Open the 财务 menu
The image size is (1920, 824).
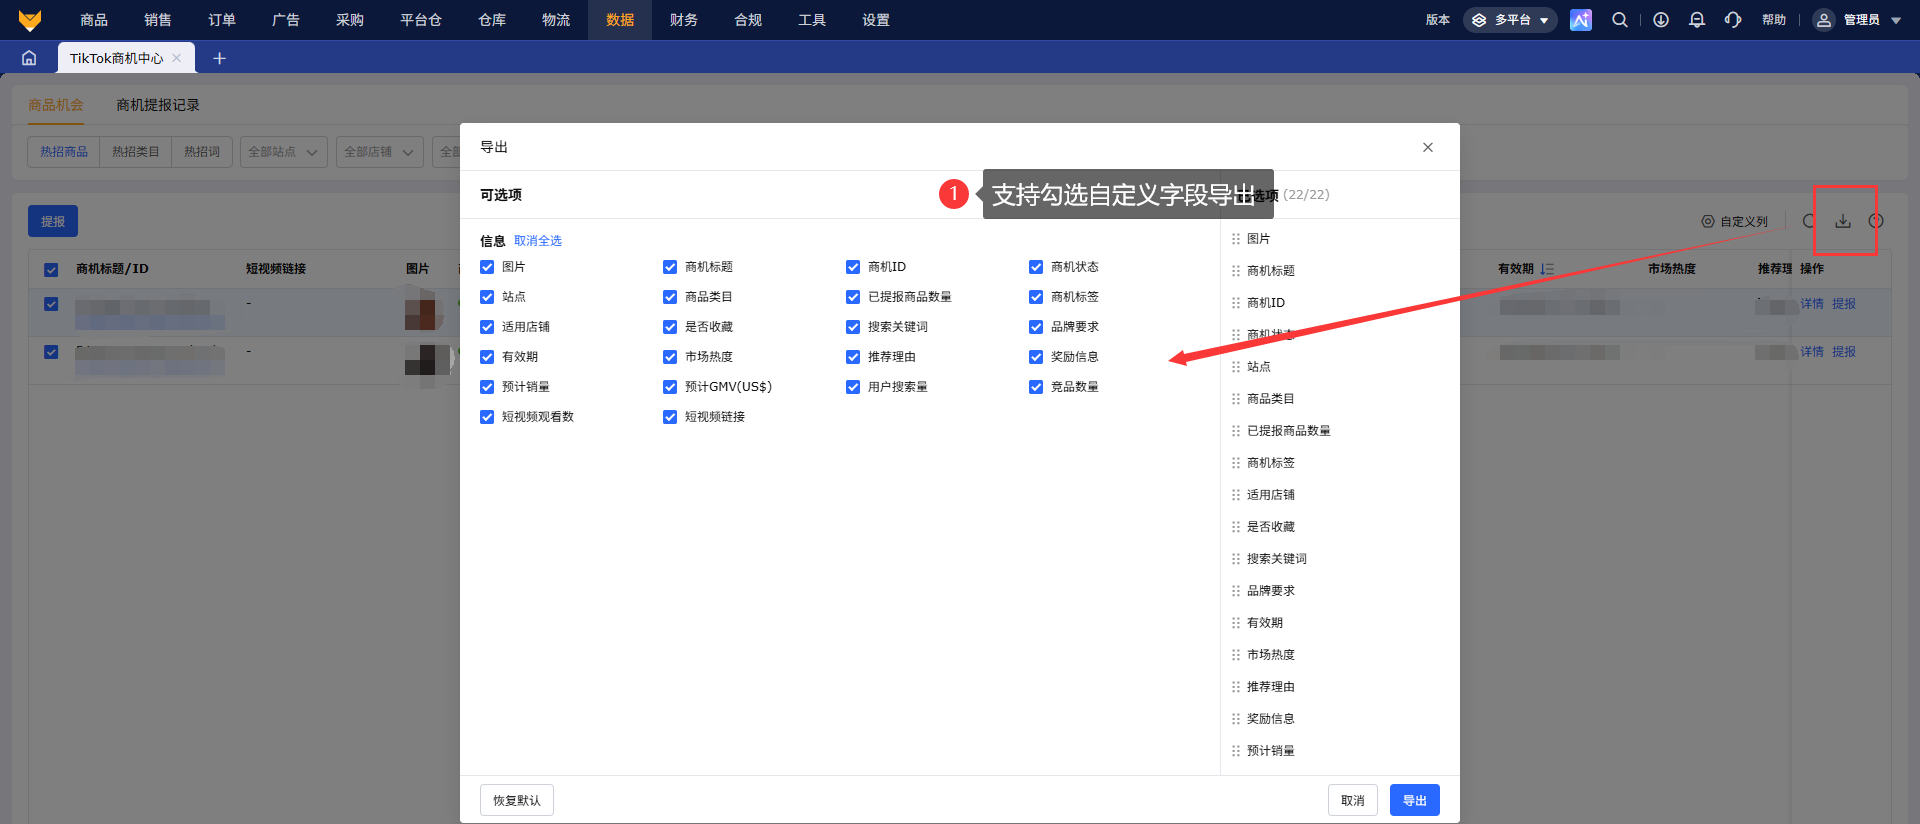[684, 20]
